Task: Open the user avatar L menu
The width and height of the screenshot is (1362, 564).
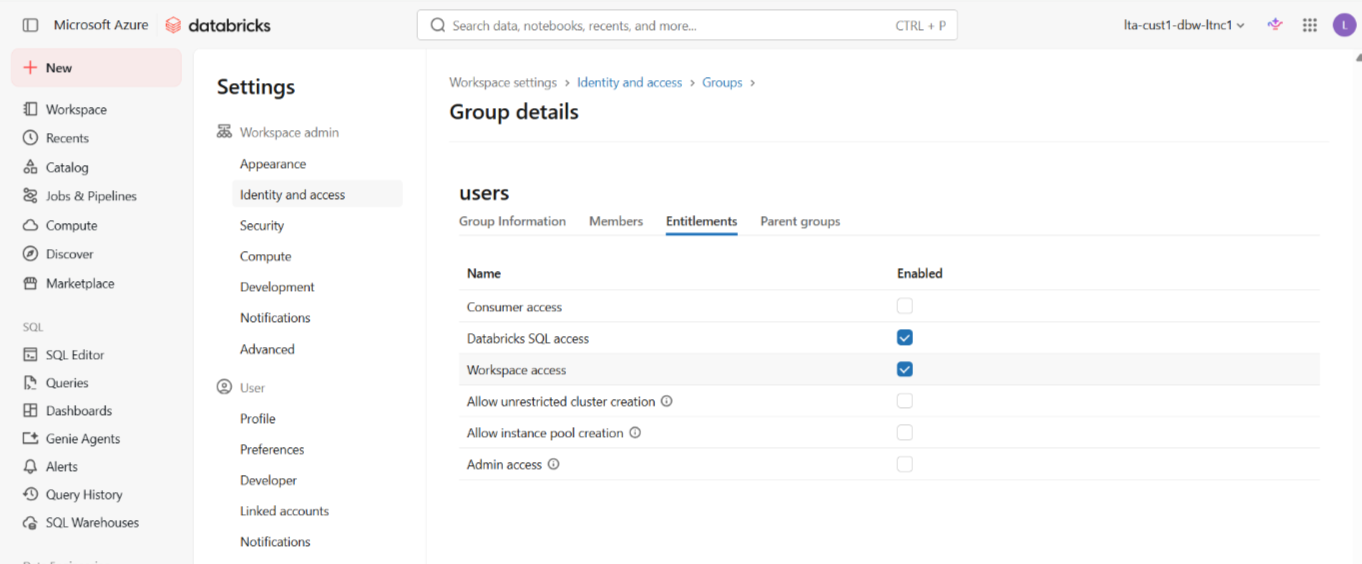Action: [1344, 25]
